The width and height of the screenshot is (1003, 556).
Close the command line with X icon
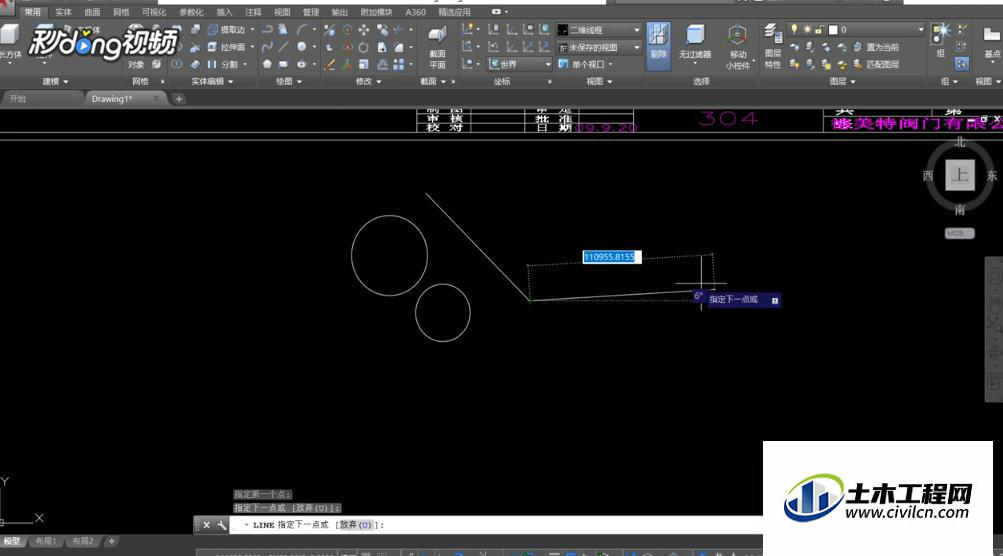(x=207, y=525)
